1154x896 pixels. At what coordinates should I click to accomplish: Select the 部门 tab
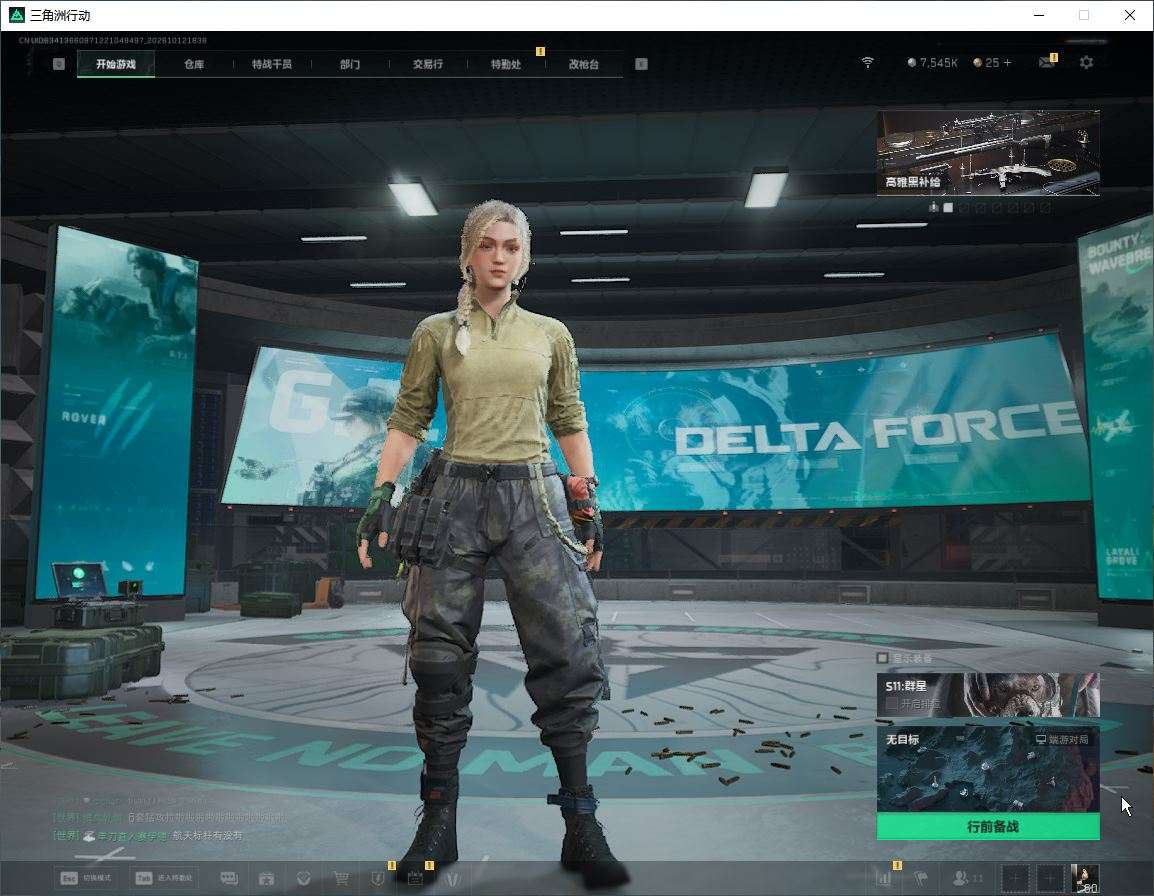coord(350,64)
